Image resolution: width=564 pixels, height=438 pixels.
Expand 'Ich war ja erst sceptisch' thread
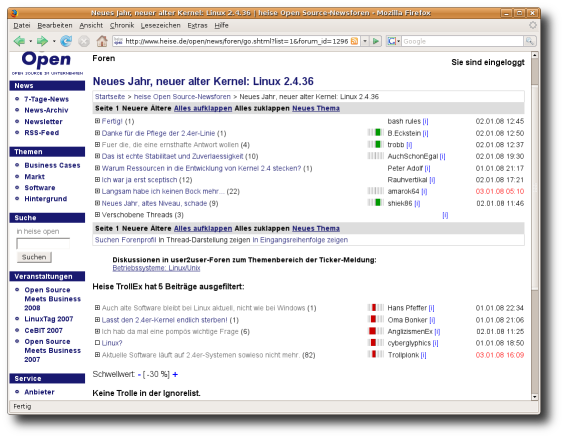coord(97,179)
